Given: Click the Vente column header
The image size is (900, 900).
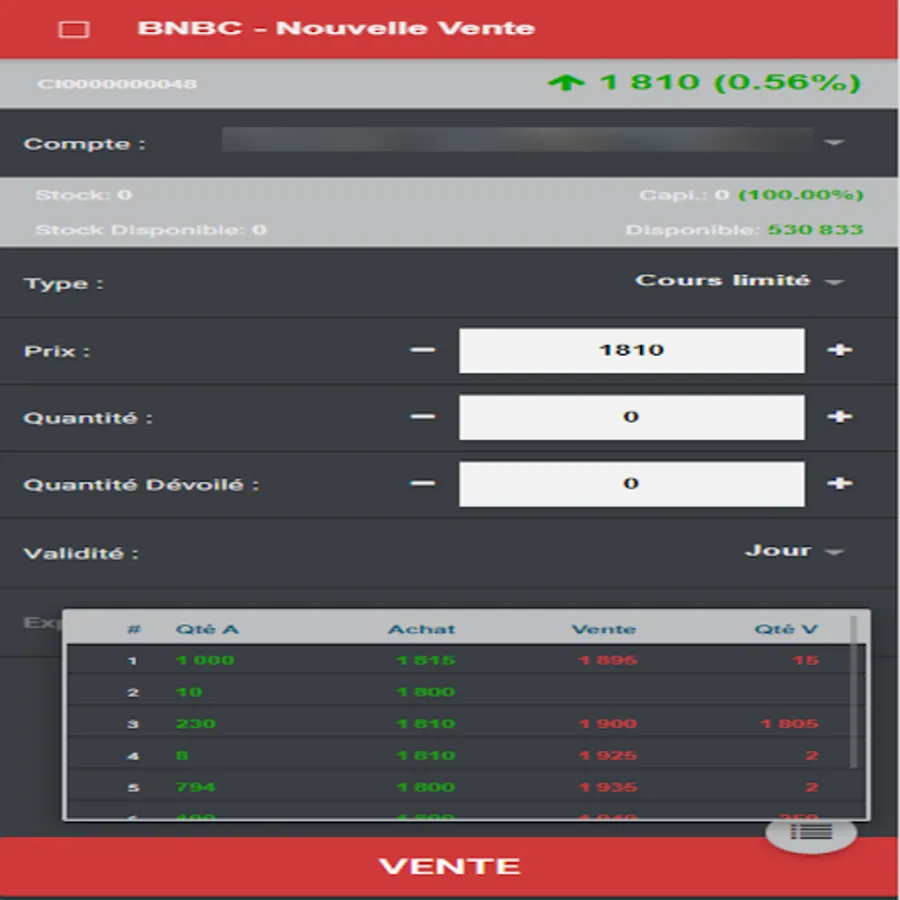Looking at the screenshot, I should (604, 629).
